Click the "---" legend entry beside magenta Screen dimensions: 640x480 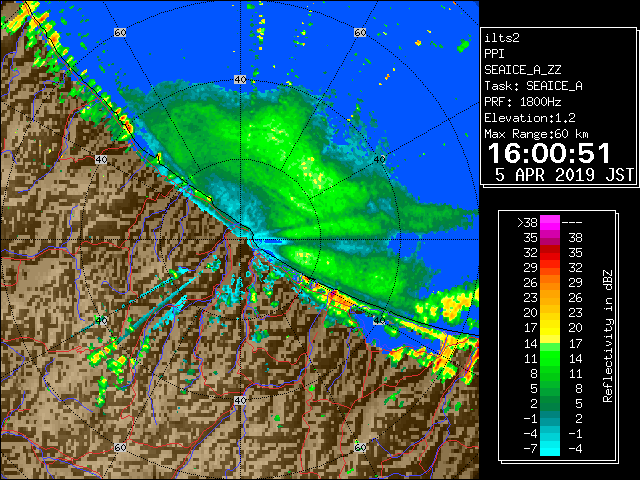[572, 223]
